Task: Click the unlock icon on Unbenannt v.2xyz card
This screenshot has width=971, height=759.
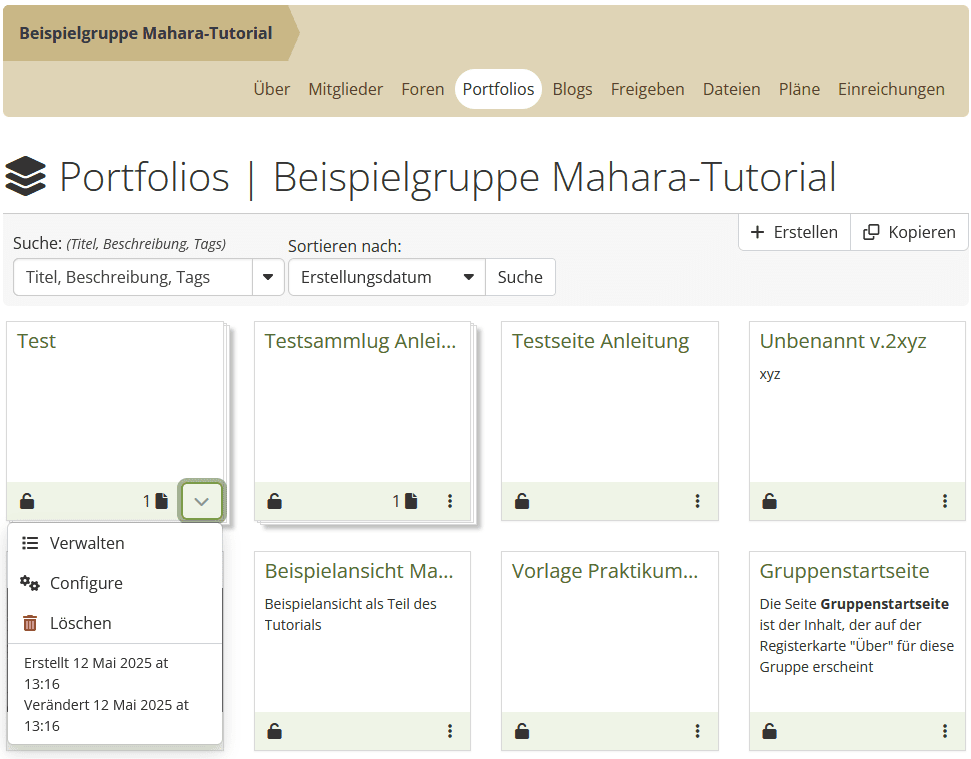Action: click(x=769, y=501)
